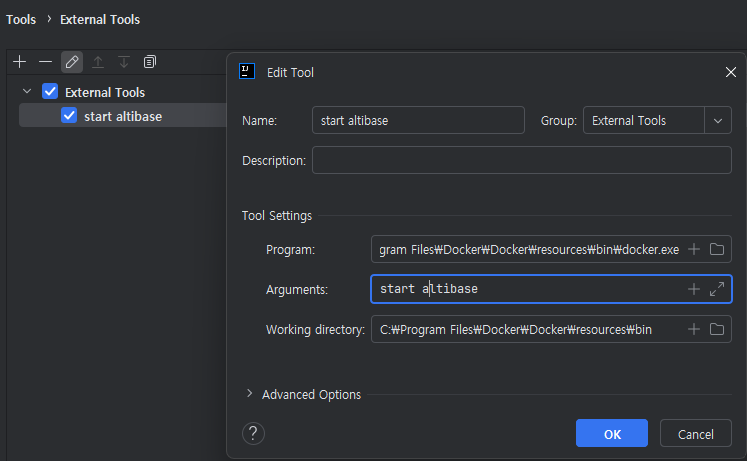Expand the Arguments field editor
This screenshot has width=747, height=461.
717,289
